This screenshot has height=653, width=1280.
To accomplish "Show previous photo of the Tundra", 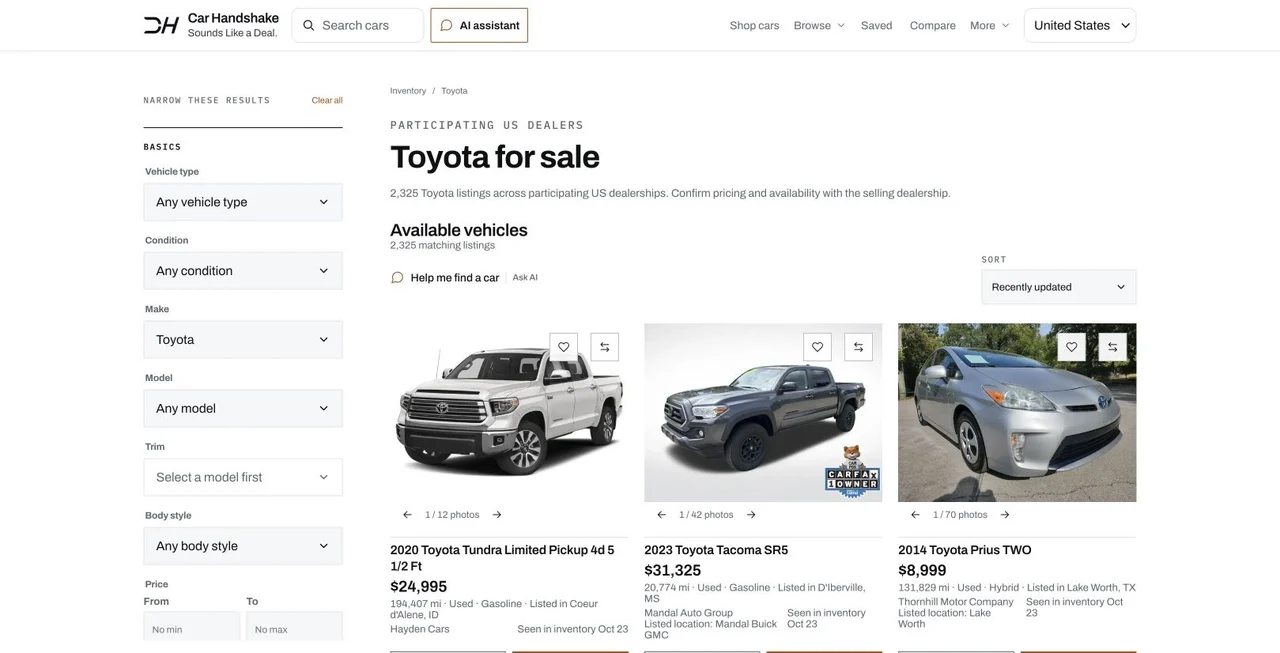I will point(407,515).
